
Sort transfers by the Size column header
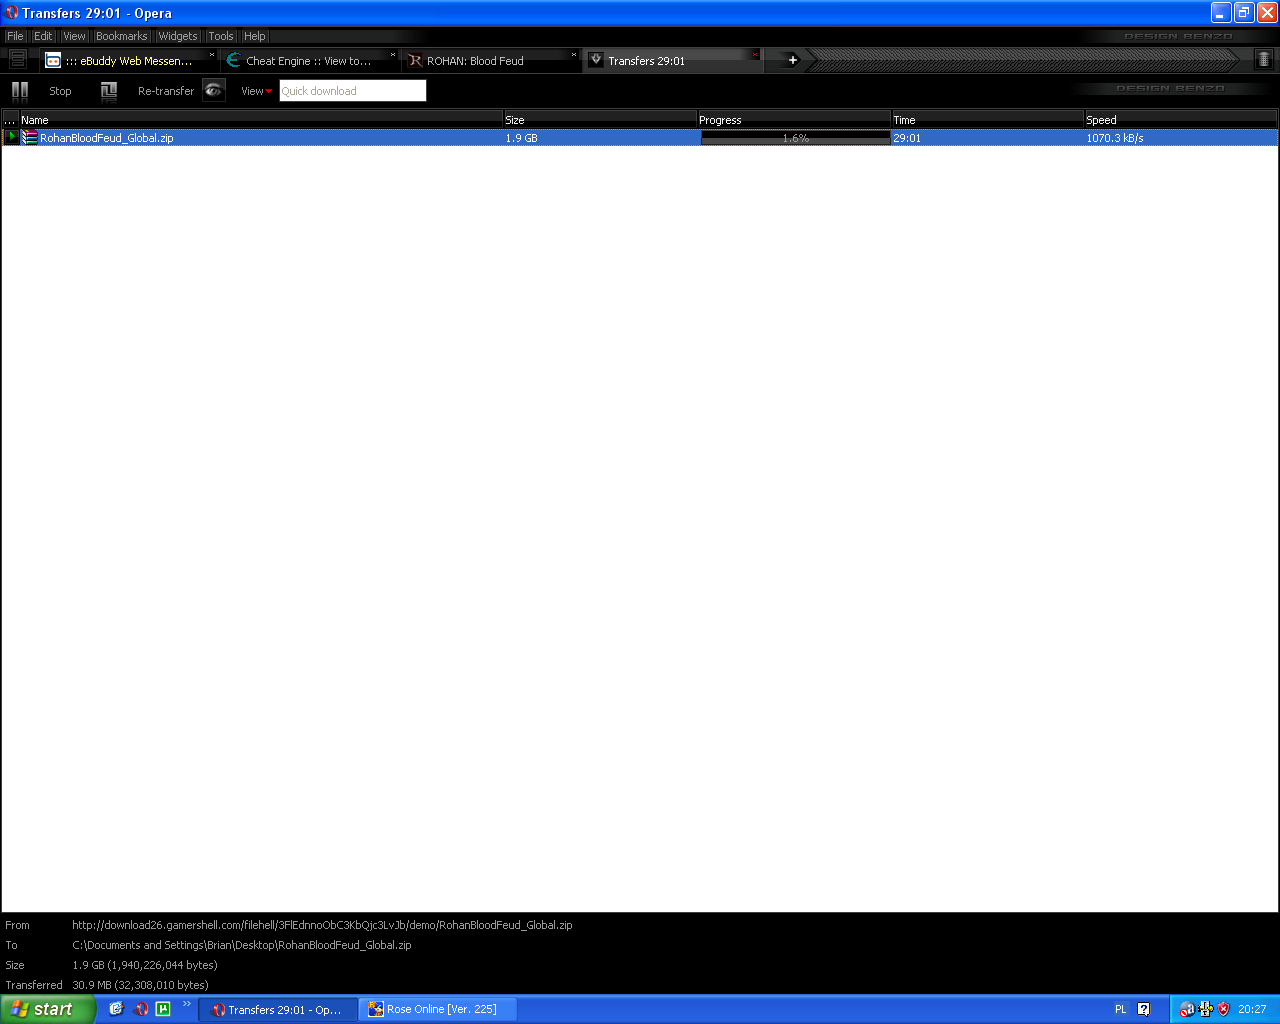(599, 120)
